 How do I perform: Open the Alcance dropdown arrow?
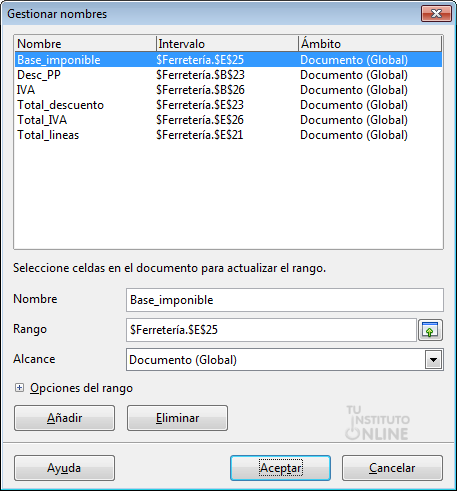pyautogui.click(x=433, y=360)
